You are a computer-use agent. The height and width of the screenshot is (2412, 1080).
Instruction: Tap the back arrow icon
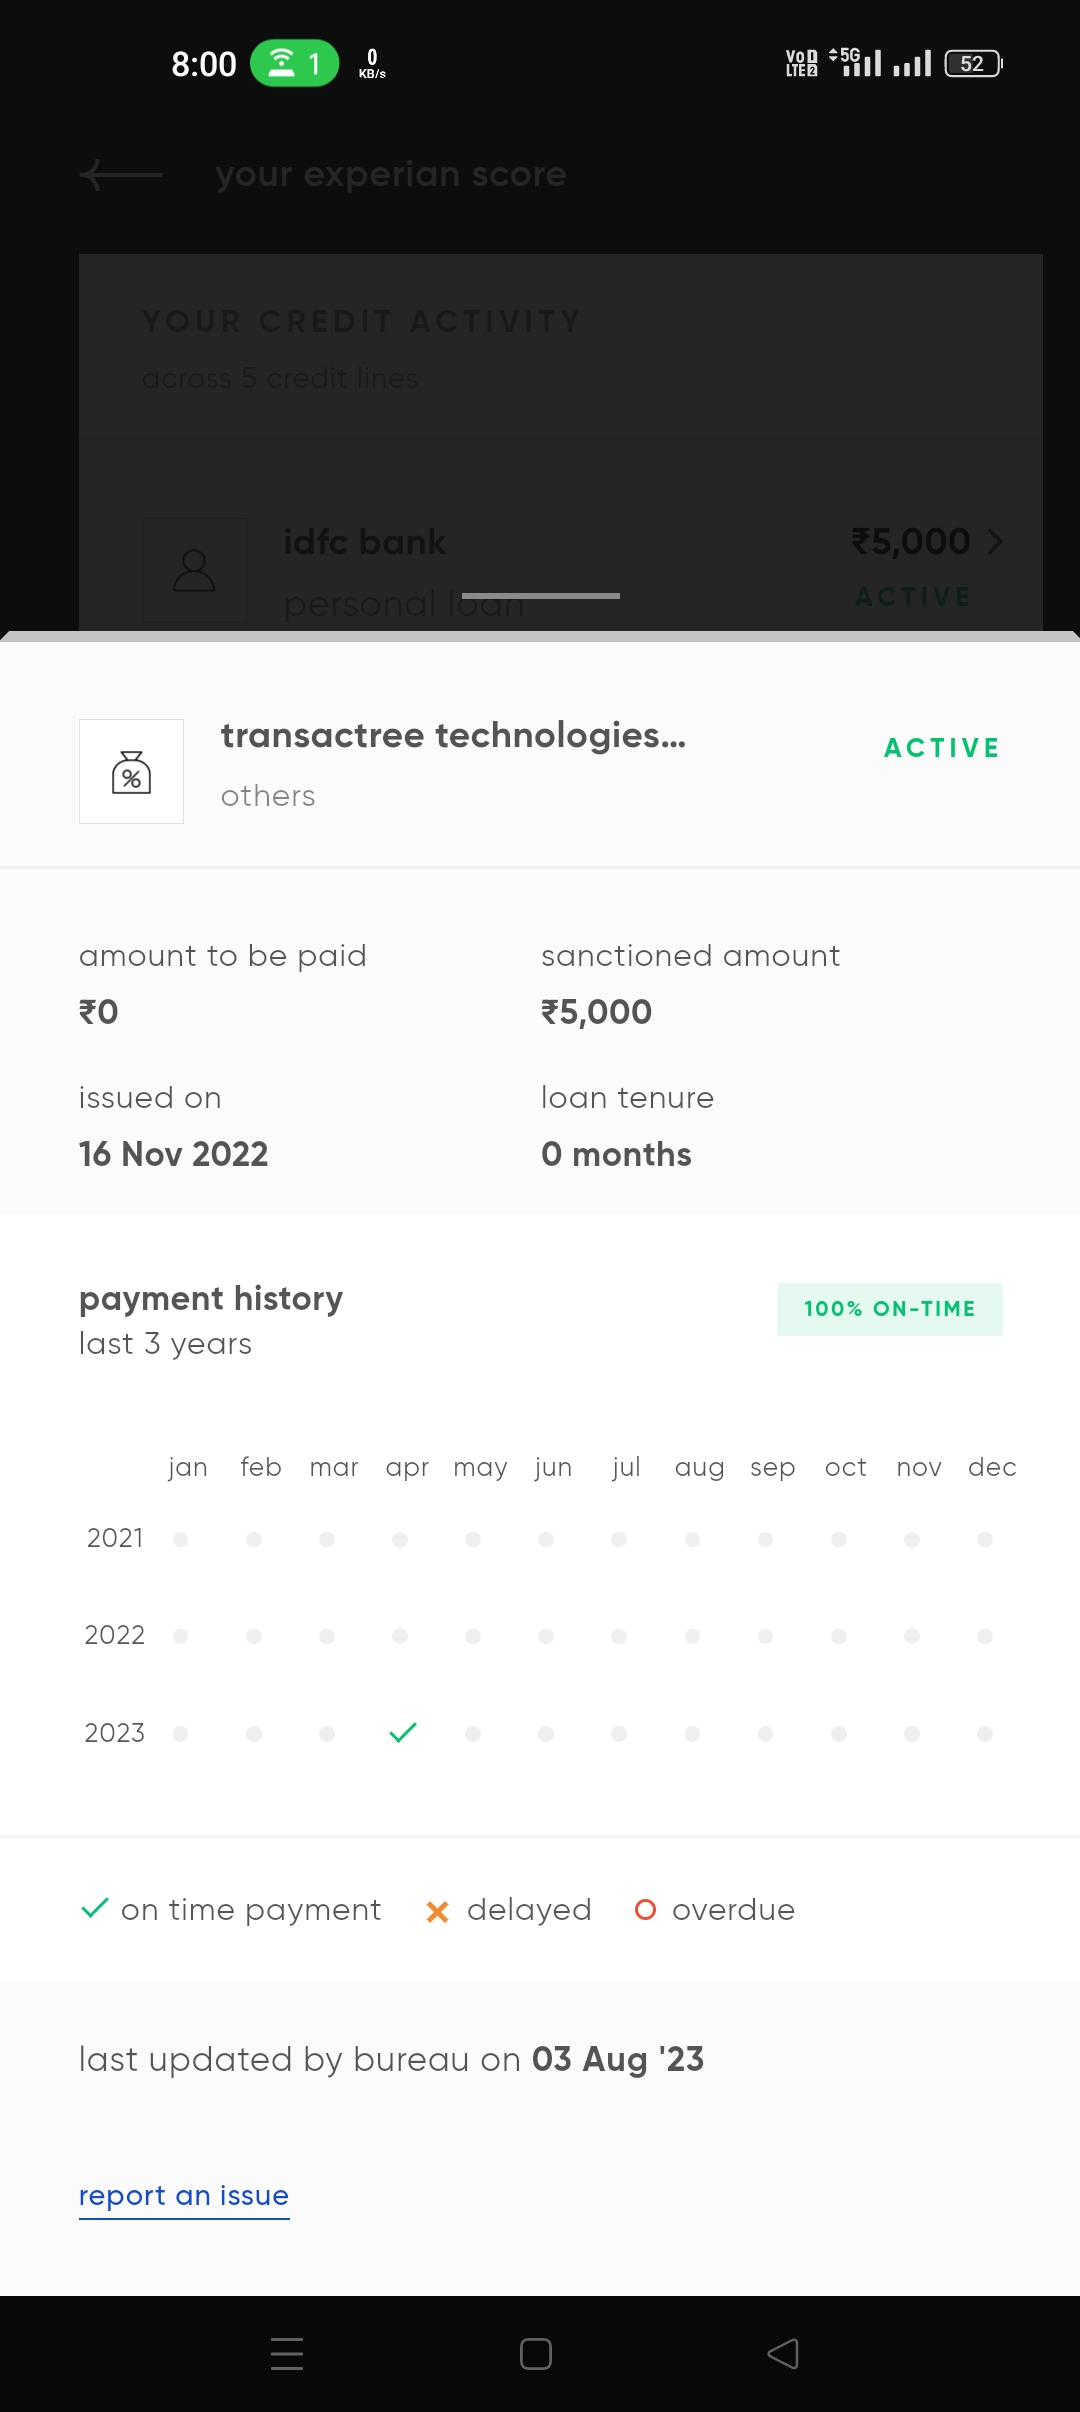120,175
